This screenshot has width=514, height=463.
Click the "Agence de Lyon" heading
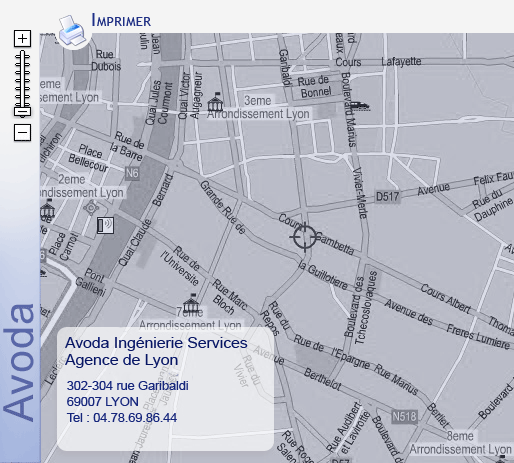(x=121, y=360)
